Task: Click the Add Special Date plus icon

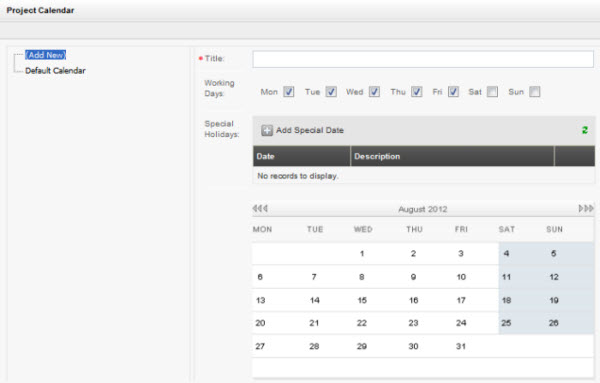Action: [267, 130]
